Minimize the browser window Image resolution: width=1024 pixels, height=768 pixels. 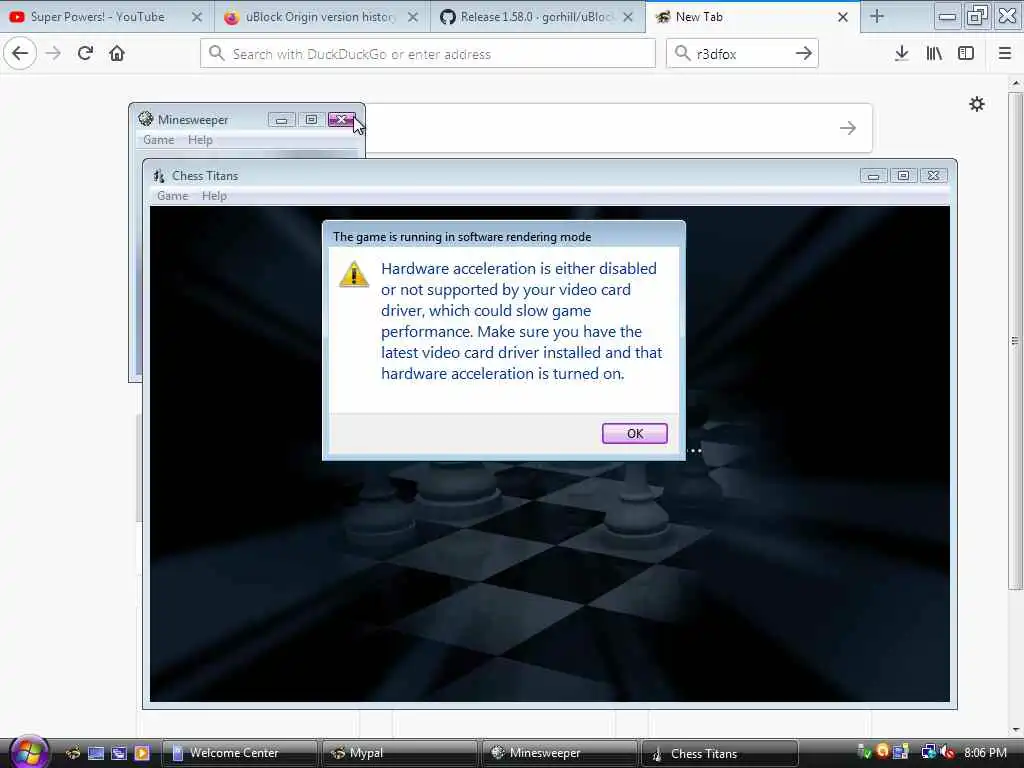tap(947, 16)
